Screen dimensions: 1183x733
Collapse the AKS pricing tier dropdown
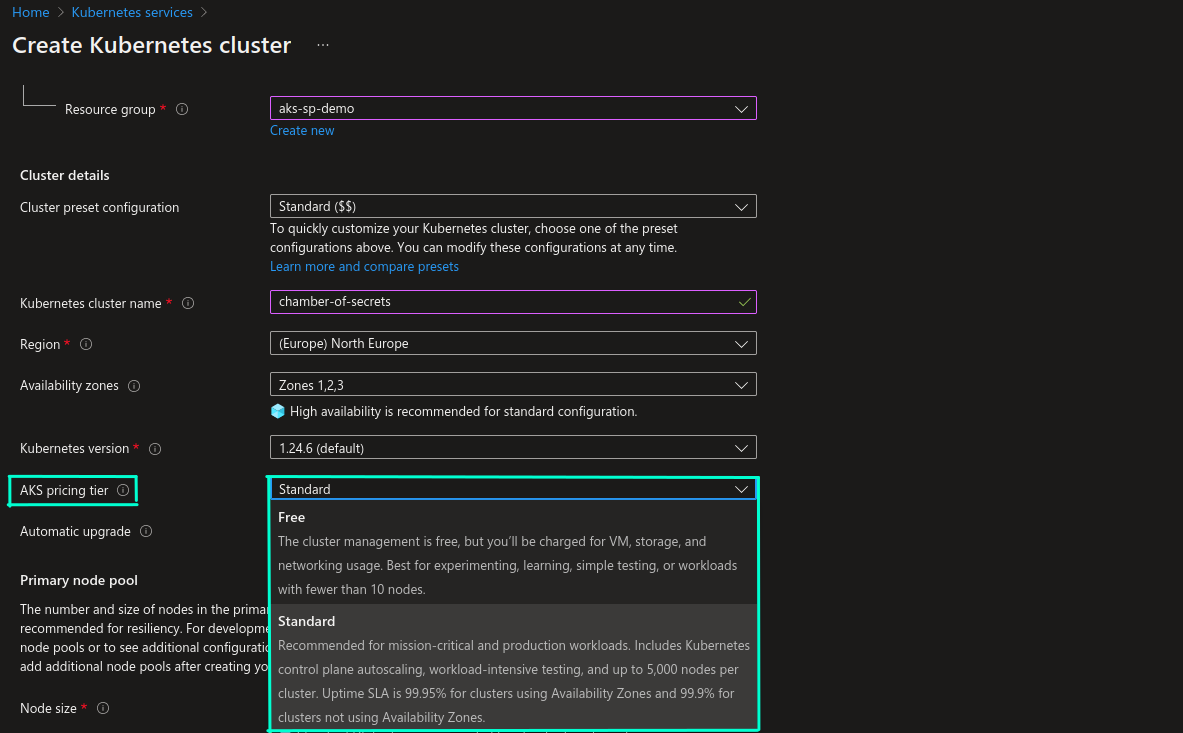pyautogui.click(x=513, y=489)
